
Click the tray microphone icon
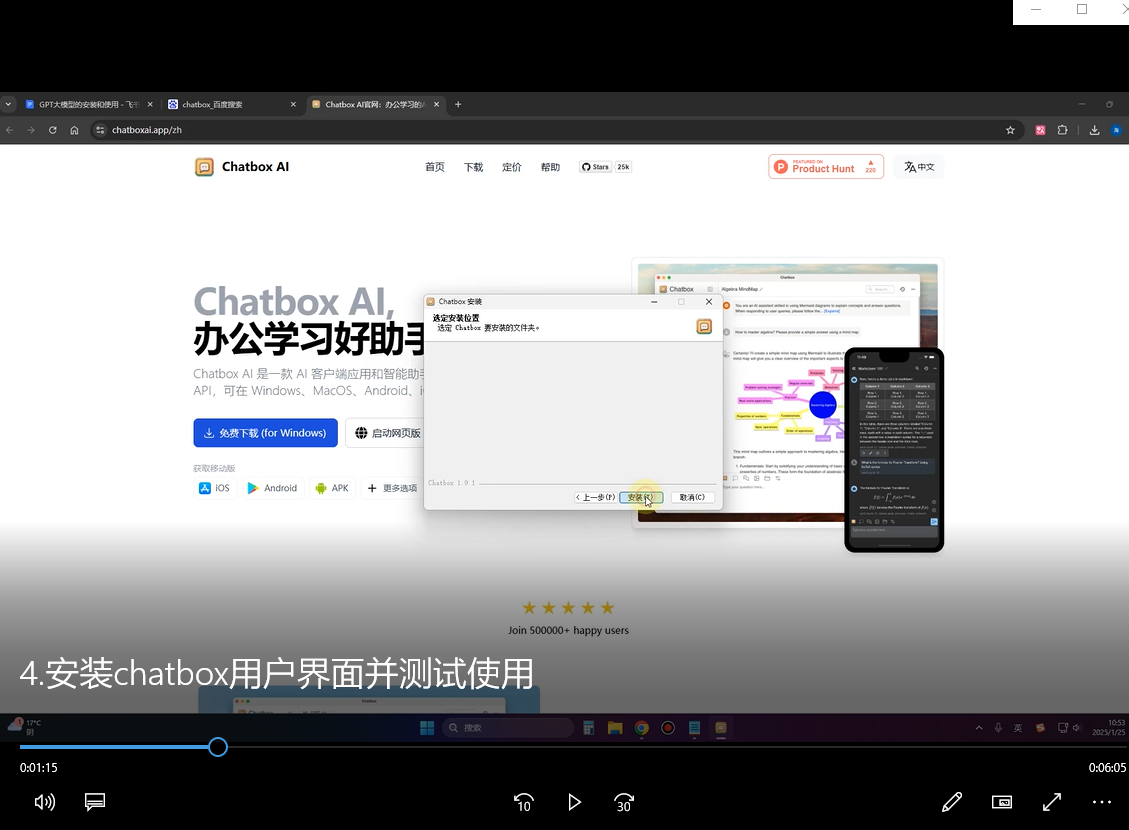tap(998, 728)
